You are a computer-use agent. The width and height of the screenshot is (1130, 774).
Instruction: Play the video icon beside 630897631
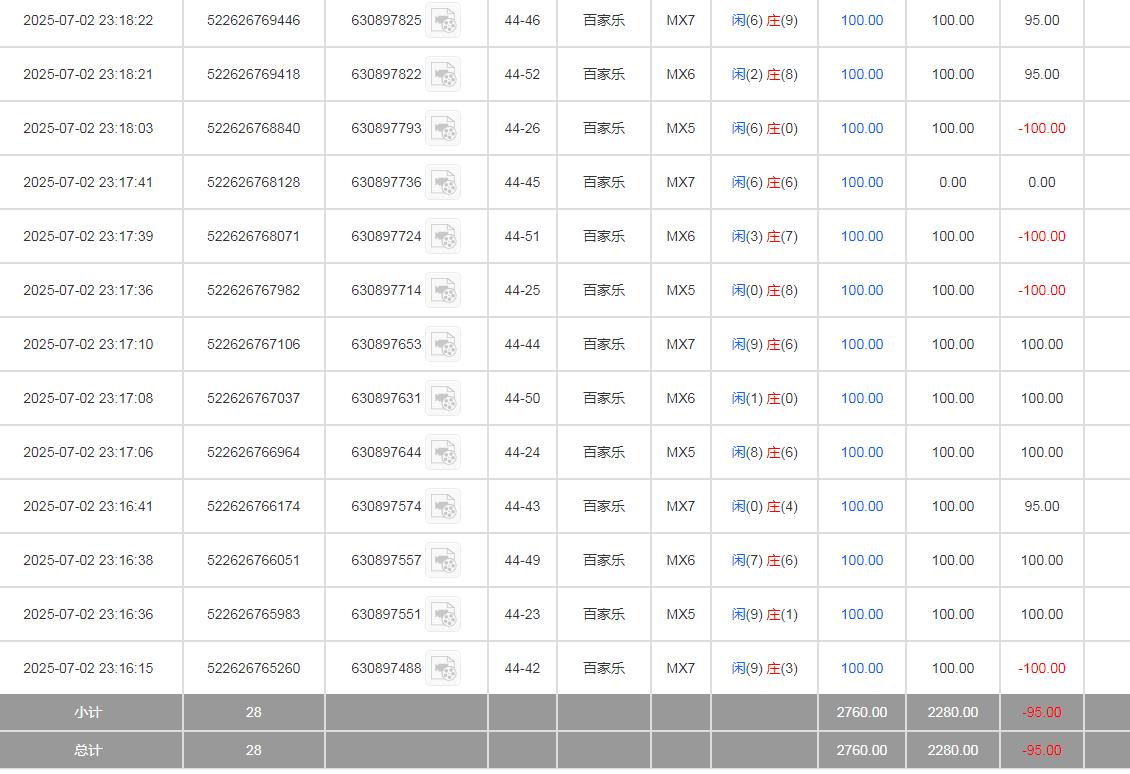pos(443,399)
